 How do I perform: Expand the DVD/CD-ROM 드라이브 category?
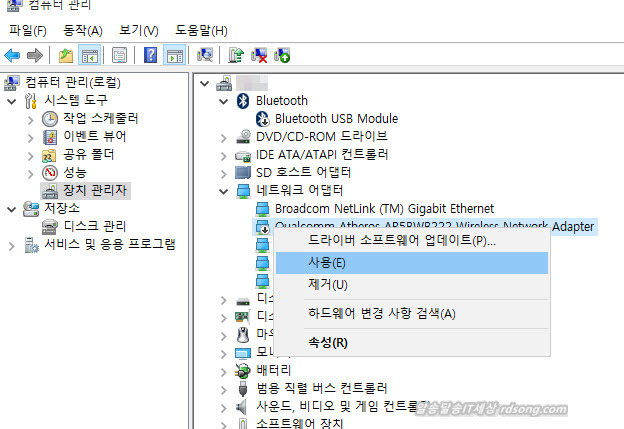[x=222, y=137]
